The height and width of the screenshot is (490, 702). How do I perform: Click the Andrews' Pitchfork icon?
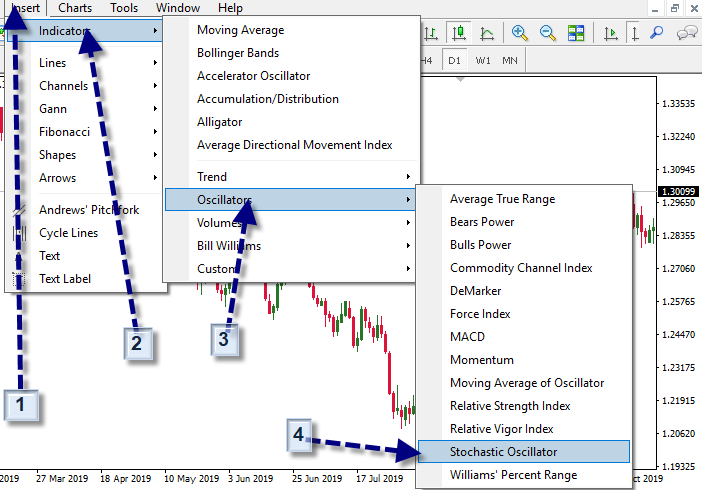click(19, 210)
